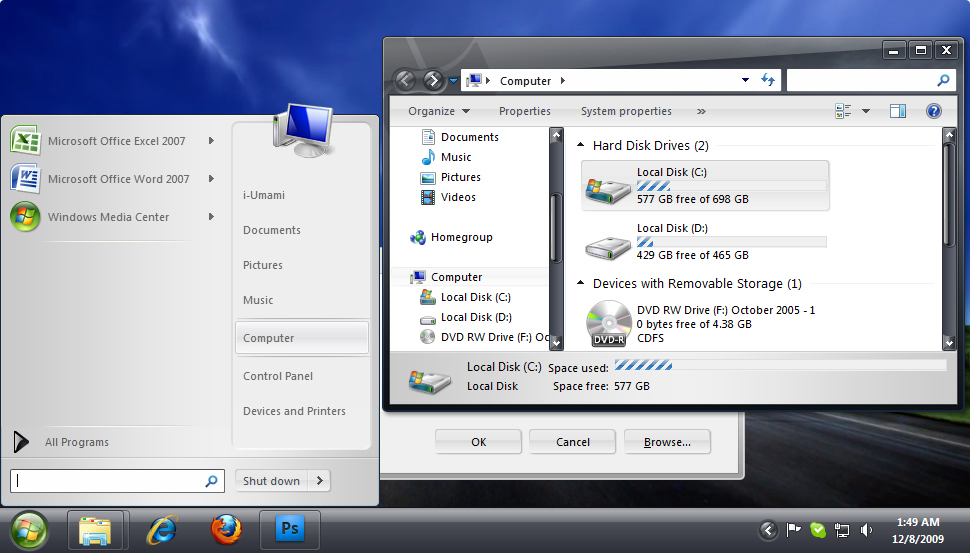Click the Space used bar in the details pane

click(780, 366)
